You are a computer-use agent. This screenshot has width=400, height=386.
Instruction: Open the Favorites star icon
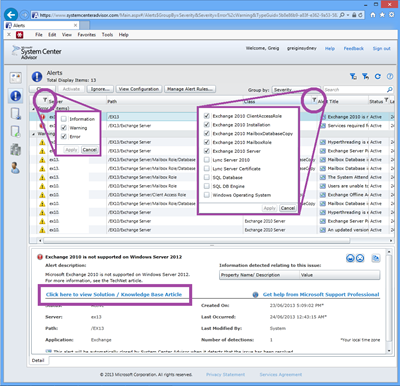click(x=382, y=15)
